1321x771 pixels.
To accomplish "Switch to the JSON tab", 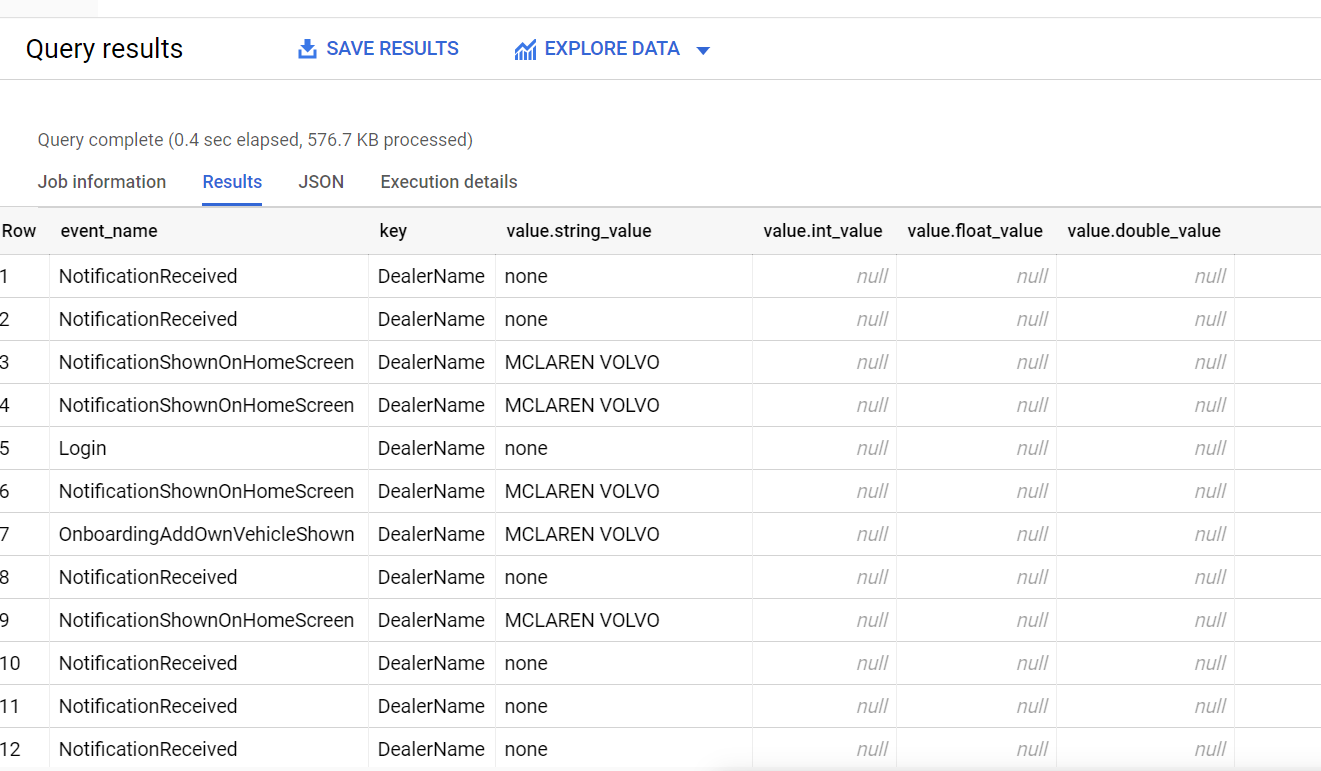I will coord(321,182).
